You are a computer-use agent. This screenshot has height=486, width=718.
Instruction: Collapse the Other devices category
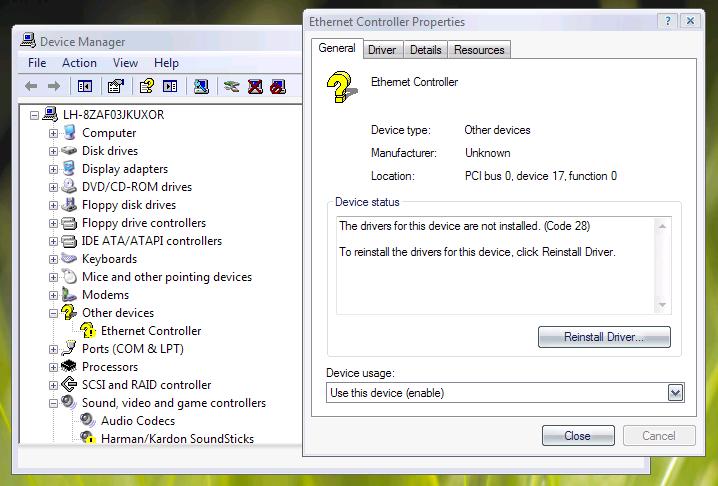(54, 313)
